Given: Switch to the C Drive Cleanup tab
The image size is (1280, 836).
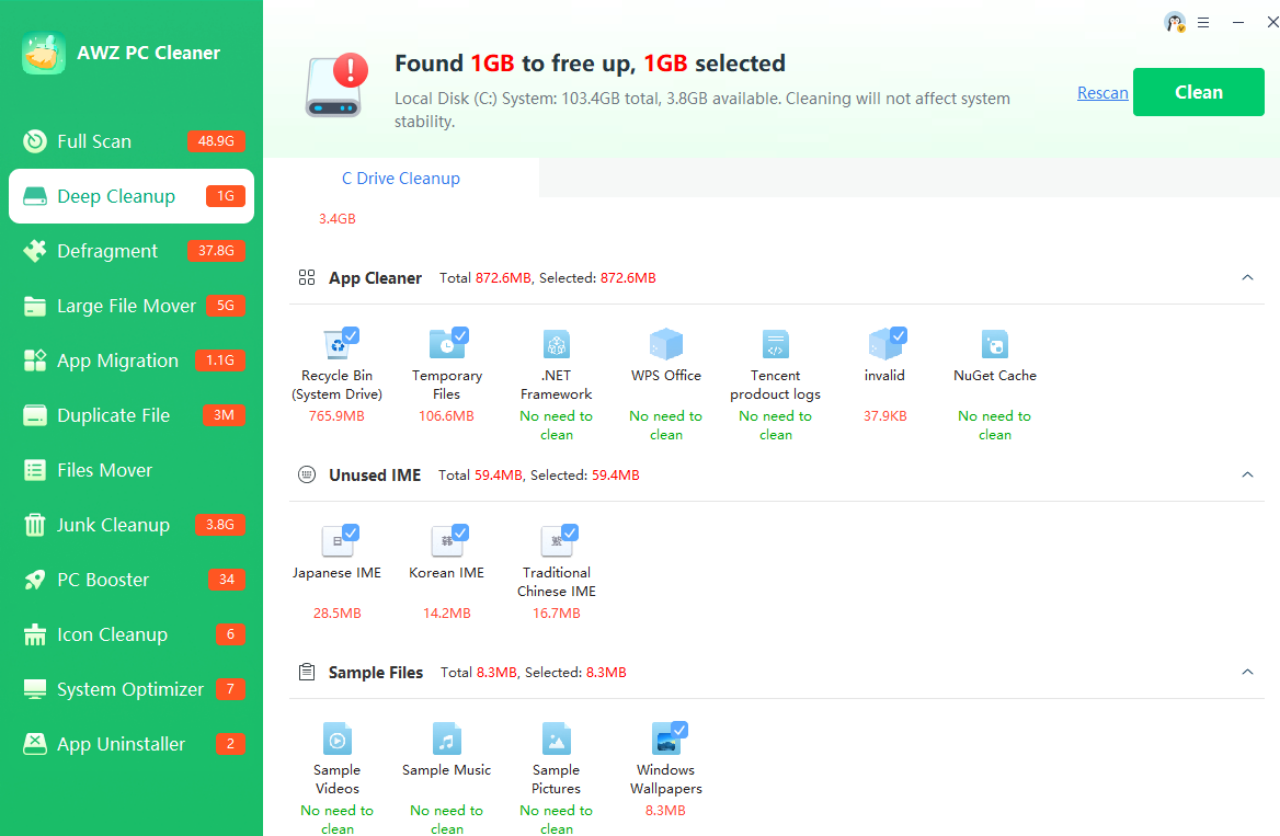Looking at the screenshot, I should click(401, 178).
